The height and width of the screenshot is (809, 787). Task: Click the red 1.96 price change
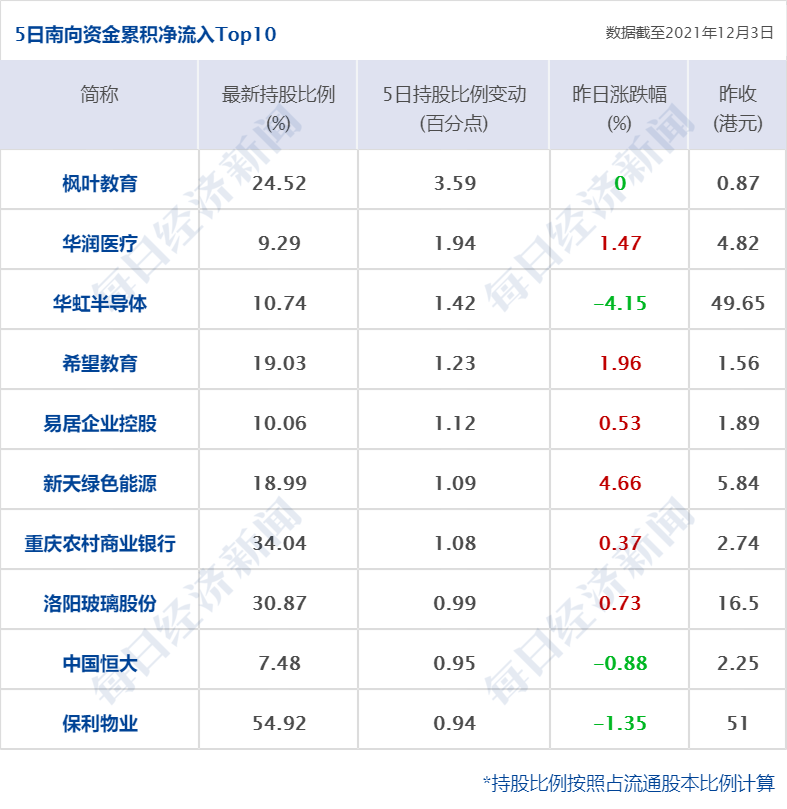click(x=620, y=363)
